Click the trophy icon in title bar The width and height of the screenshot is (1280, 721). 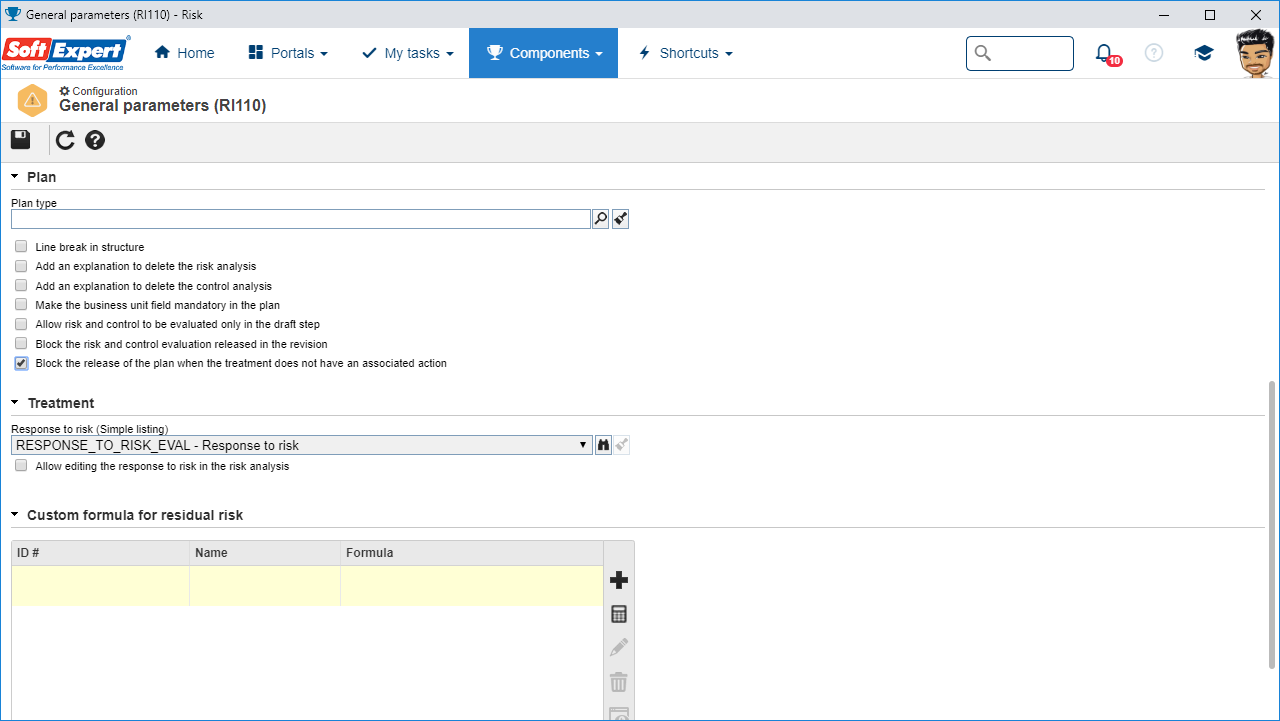(x=12, y=14)
